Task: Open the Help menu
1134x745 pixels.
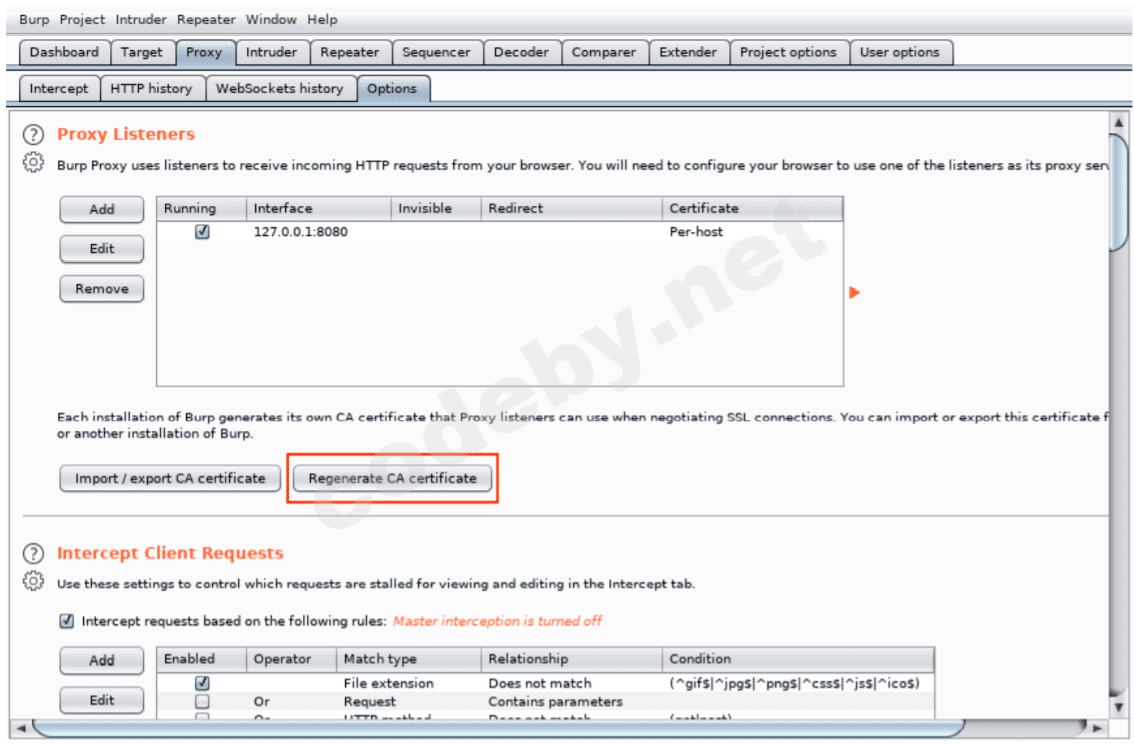Action: 323,20
